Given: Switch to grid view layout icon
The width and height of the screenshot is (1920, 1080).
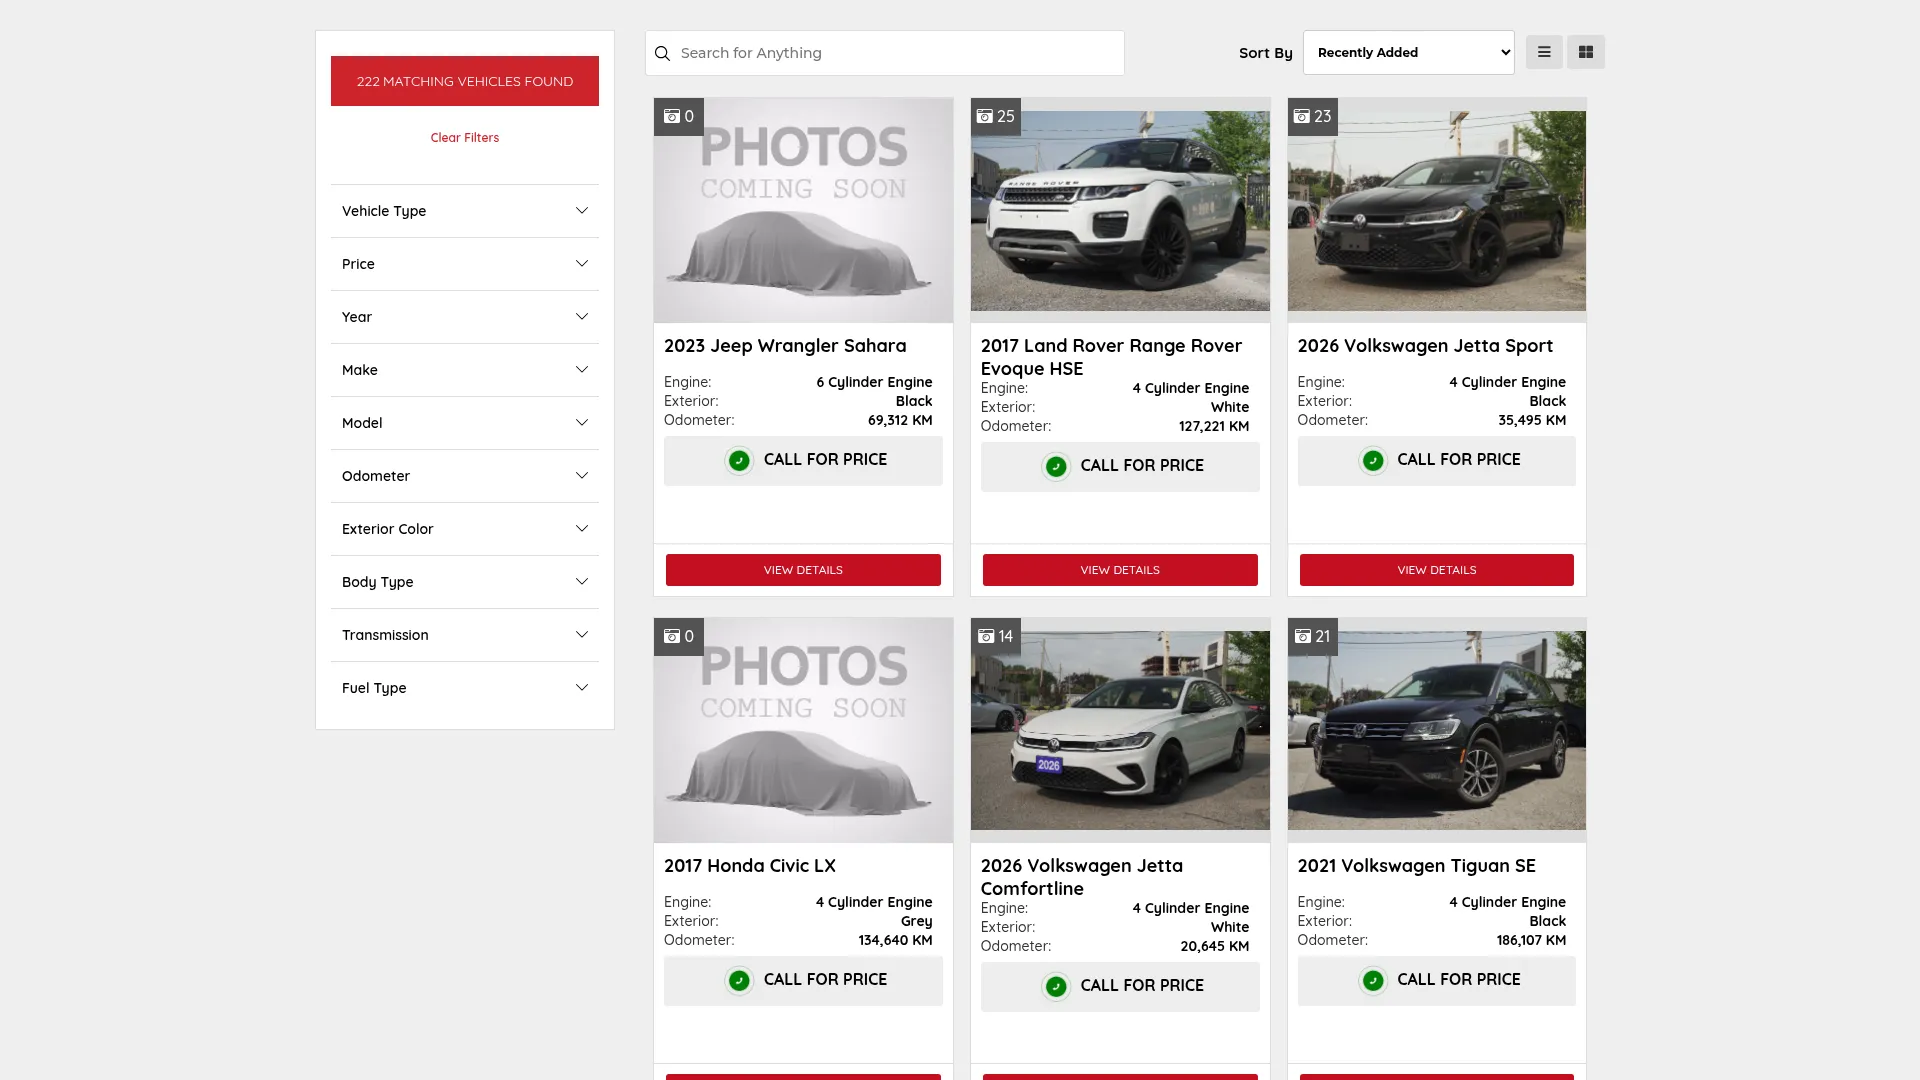Looking at the screenshot, I should [x=1586, y=52].
